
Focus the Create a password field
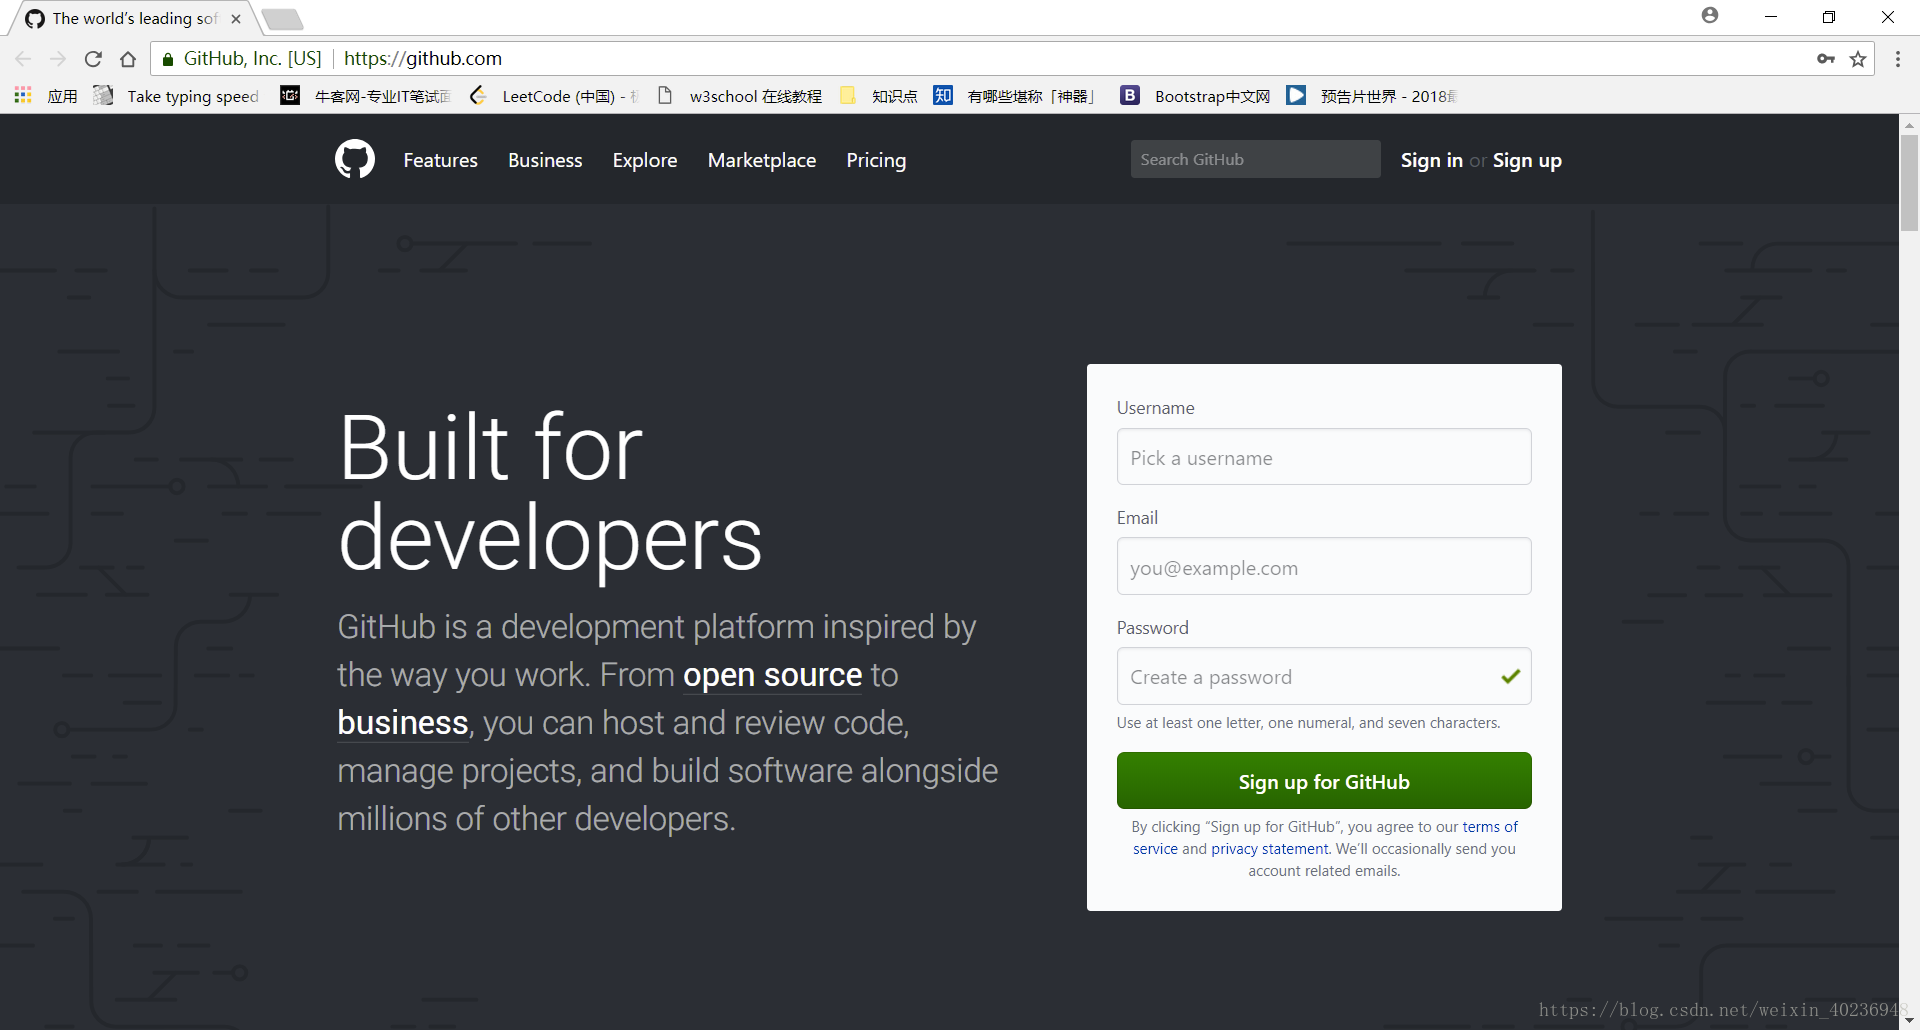1324,677
